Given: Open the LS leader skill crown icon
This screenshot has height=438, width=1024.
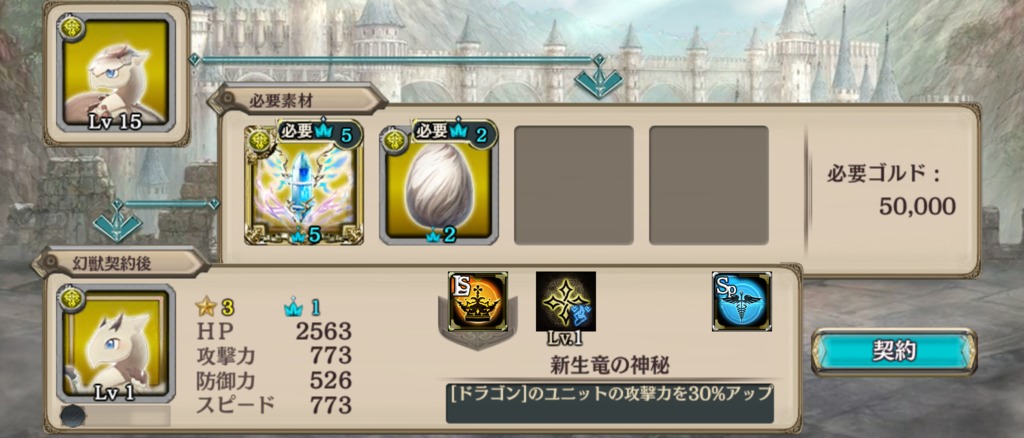Looking at the screenshot, I should coord(478,302).
